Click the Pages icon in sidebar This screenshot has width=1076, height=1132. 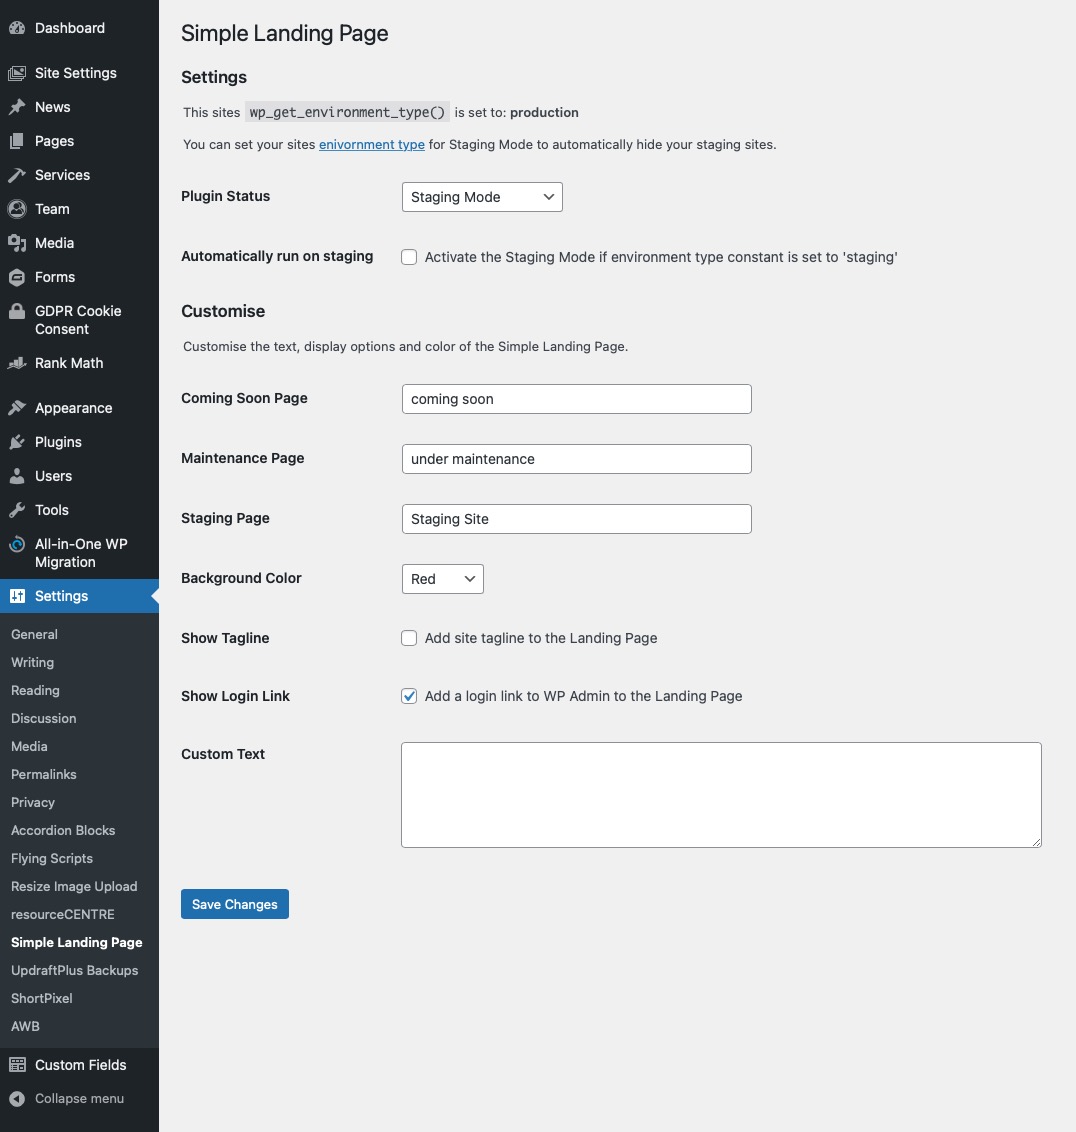[x=17, y=141]
